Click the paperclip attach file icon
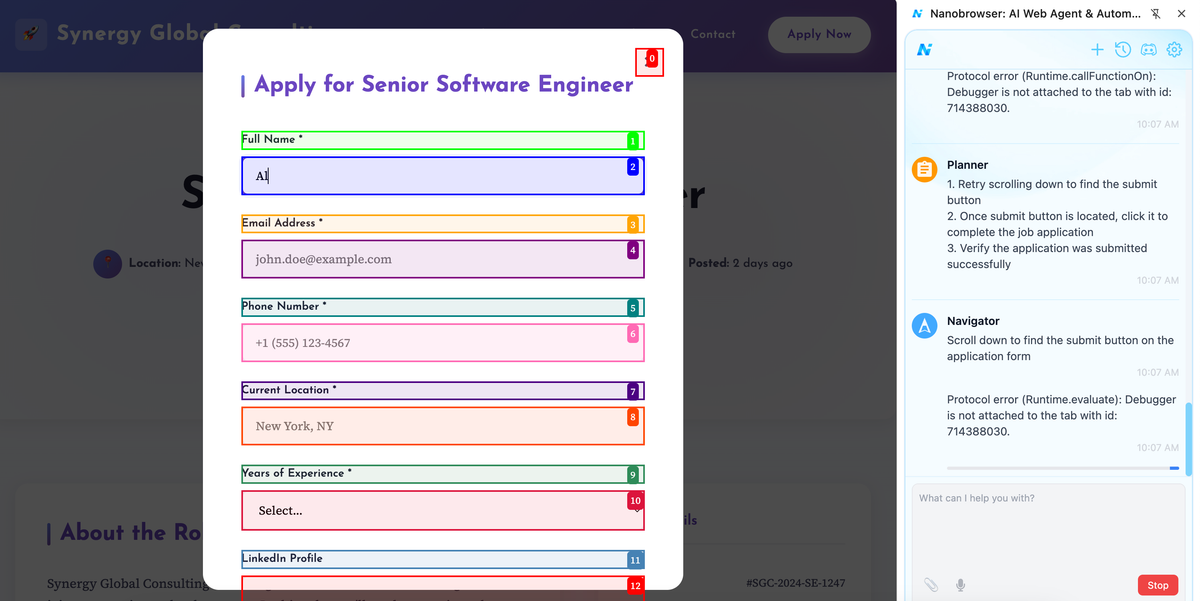 931,585
